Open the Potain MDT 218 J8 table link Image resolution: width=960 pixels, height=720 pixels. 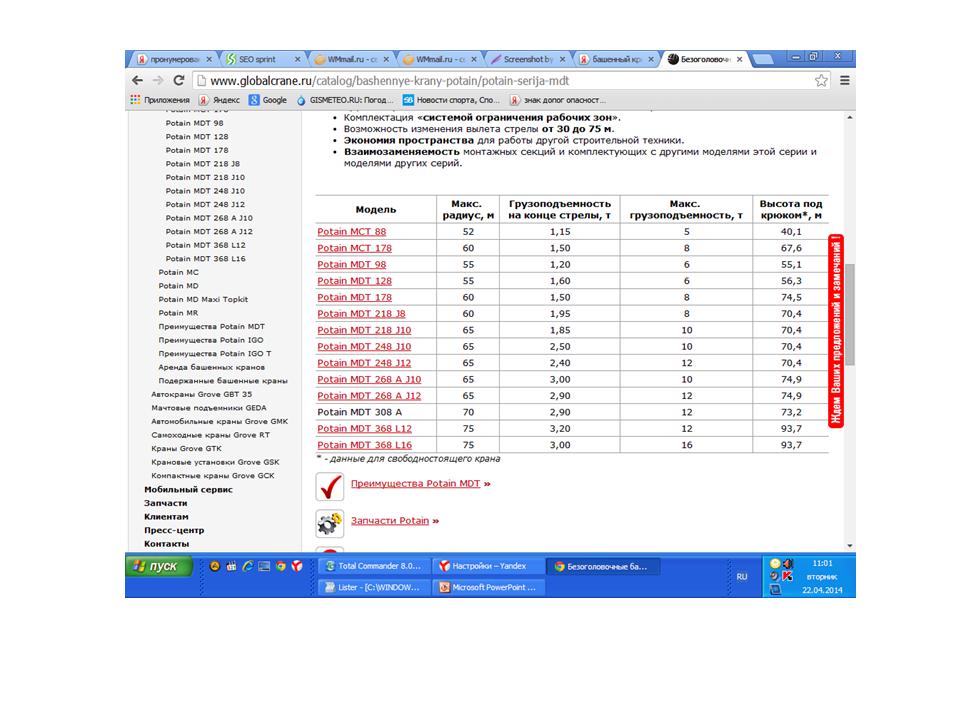[x=361, y=313]
